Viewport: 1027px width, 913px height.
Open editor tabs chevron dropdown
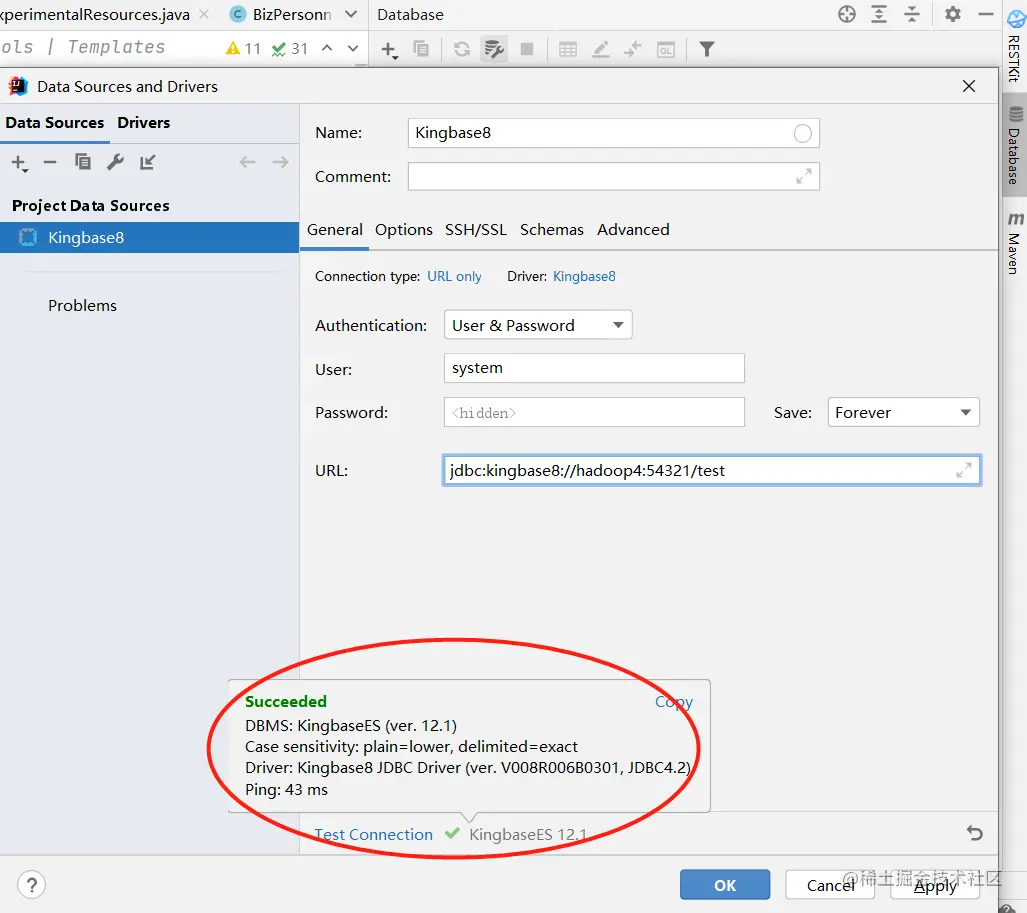click(351, 14)
